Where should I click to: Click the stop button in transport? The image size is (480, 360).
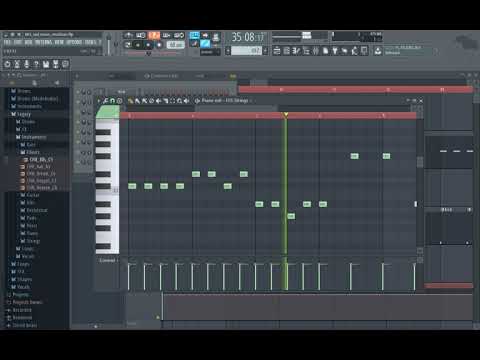148,44
